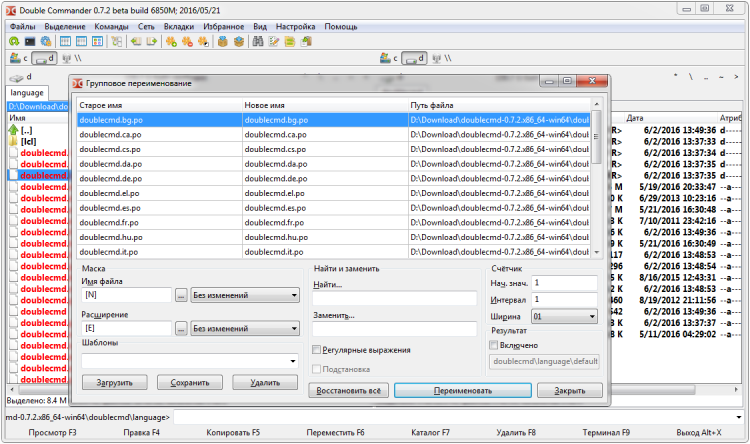Click unselect group icon with red minus
Screen dimensions: 750x444
pos(187,42)
